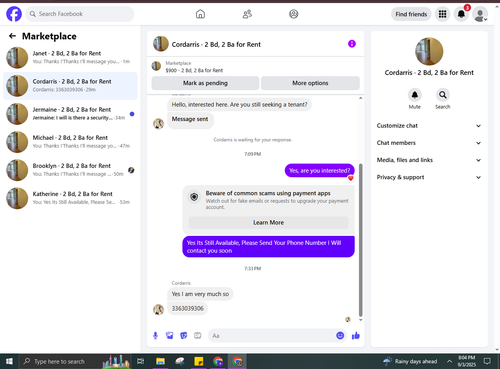This screenshot has width=500, height=369.
Task: Click the taskbar 'Type here to search' box
Action: (x=75, y=361)
